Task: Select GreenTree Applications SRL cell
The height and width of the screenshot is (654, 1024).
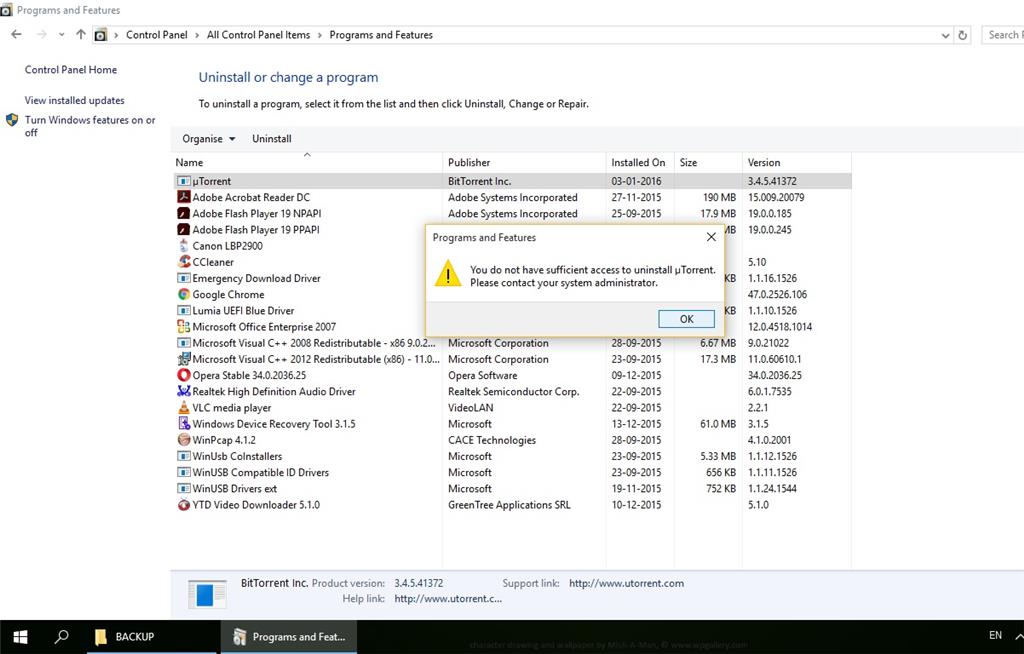Action: [x=509, y=505]
